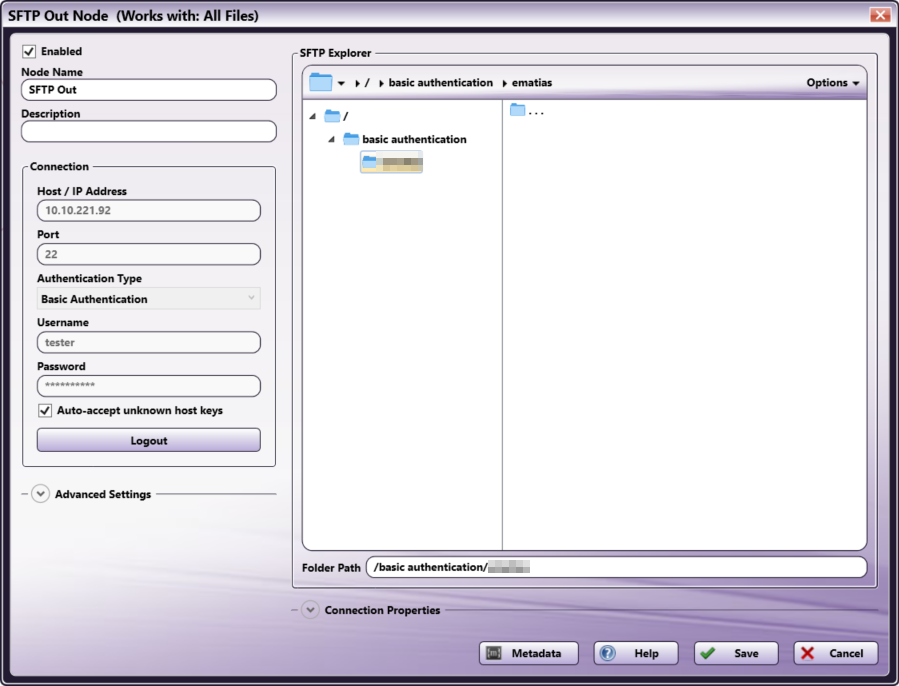Viewport: 899px width, 686px height.
Task: Select the highlighted subfolder in tree
Action: click(x=392, y=162)
